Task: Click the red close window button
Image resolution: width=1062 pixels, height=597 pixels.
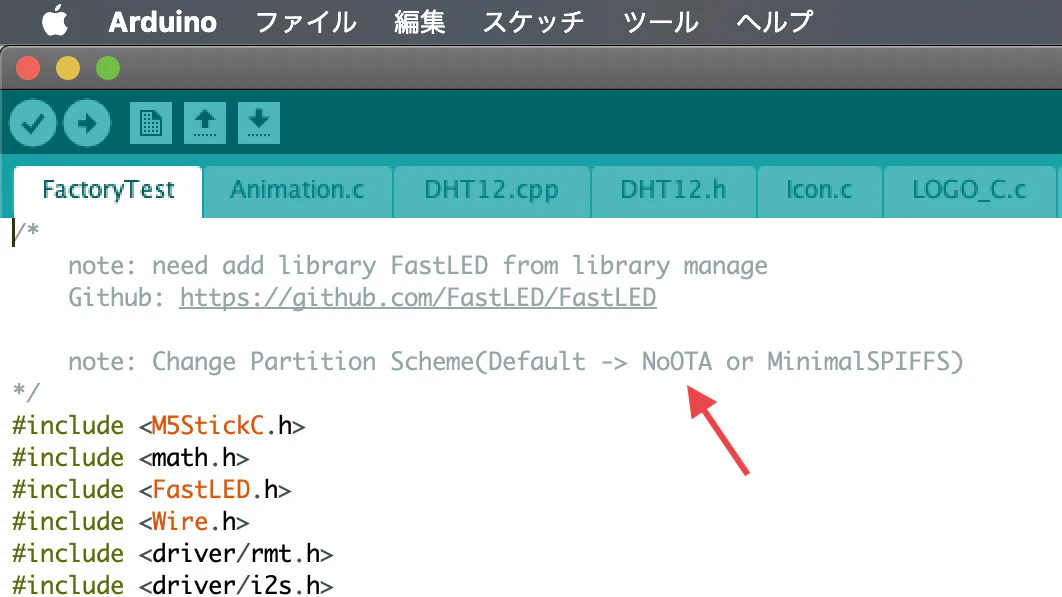Action: [x=28, y=68]
